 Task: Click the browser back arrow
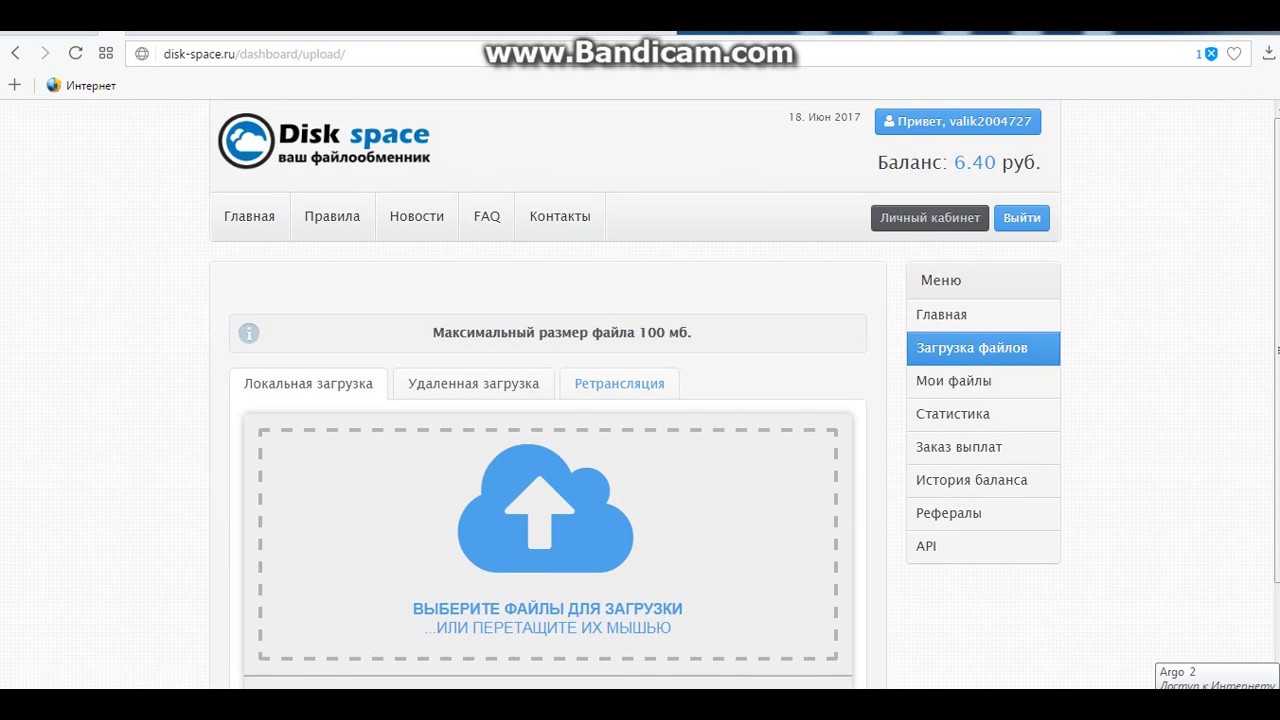tap(15, 53)
